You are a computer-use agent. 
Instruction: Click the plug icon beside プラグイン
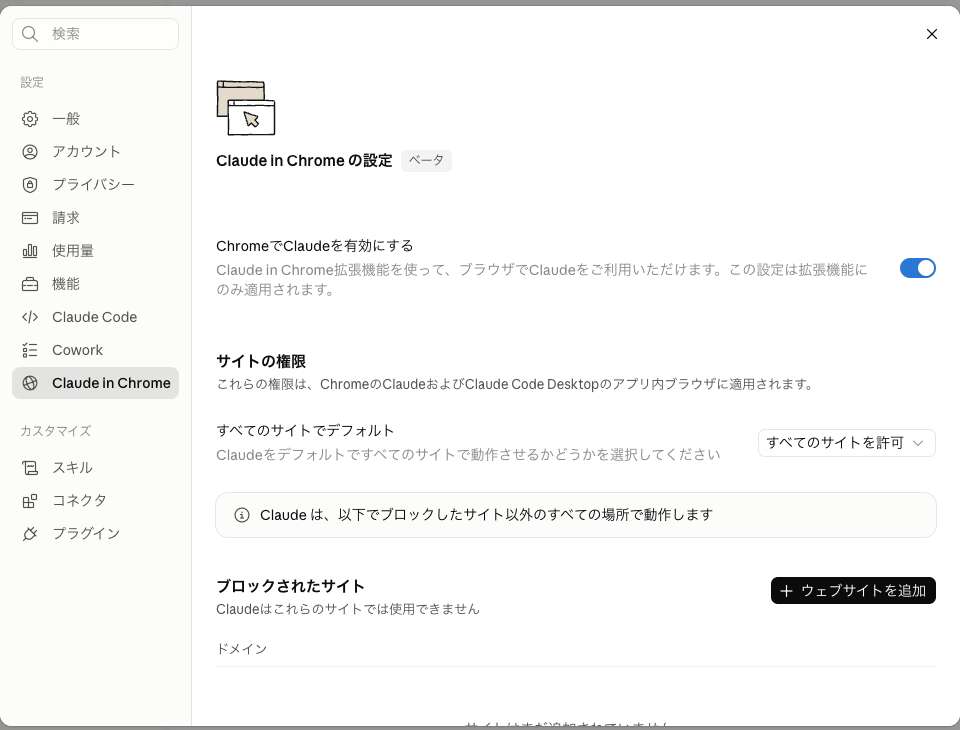[29, 534]
